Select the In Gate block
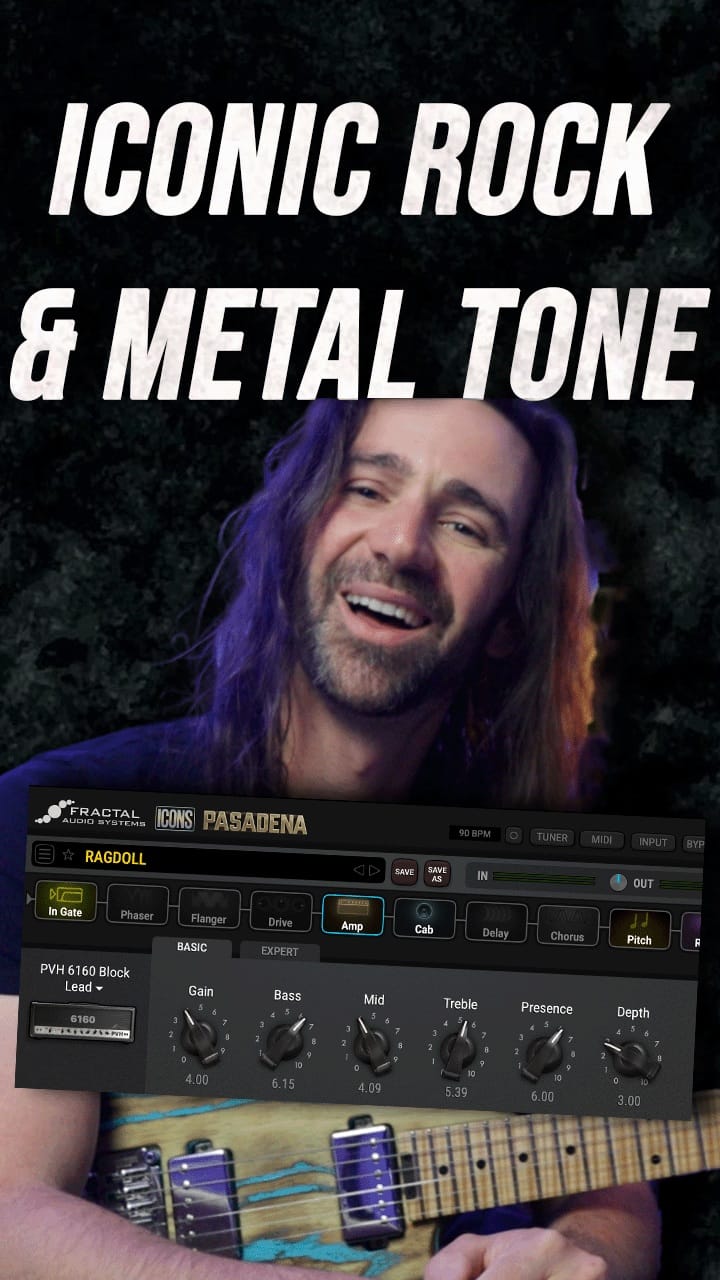720x1280 pixels. click(x=66, y=900)
